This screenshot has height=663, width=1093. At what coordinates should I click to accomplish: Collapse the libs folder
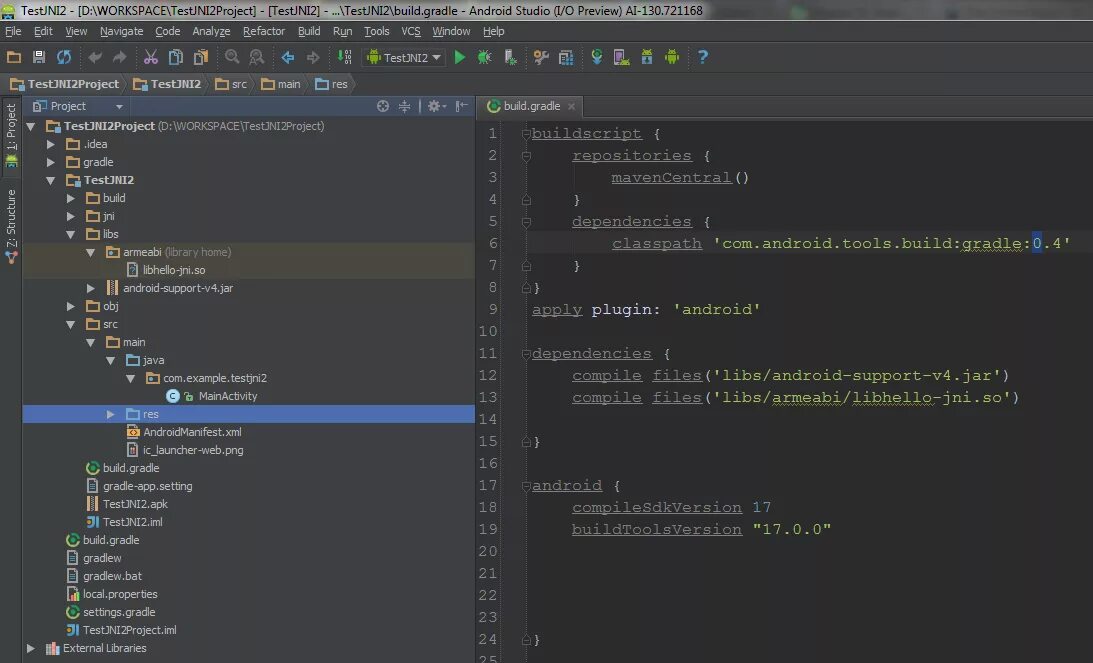(70, 234)
